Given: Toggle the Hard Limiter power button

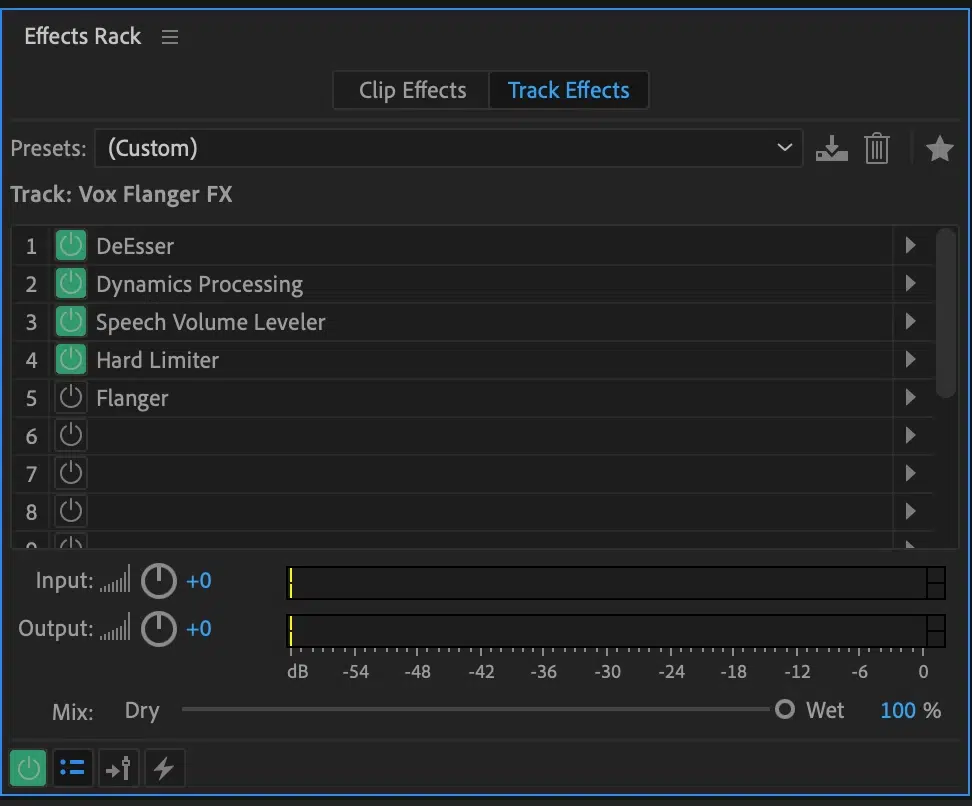Looking at the screenshot, I should tap(71, 360).
